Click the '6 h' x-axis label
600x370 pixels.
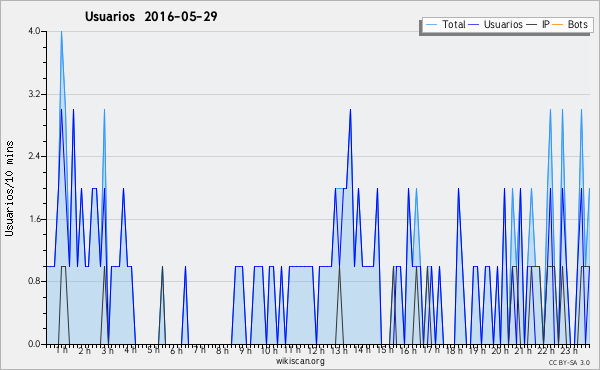pyautogui.click(x=176, y=350)
